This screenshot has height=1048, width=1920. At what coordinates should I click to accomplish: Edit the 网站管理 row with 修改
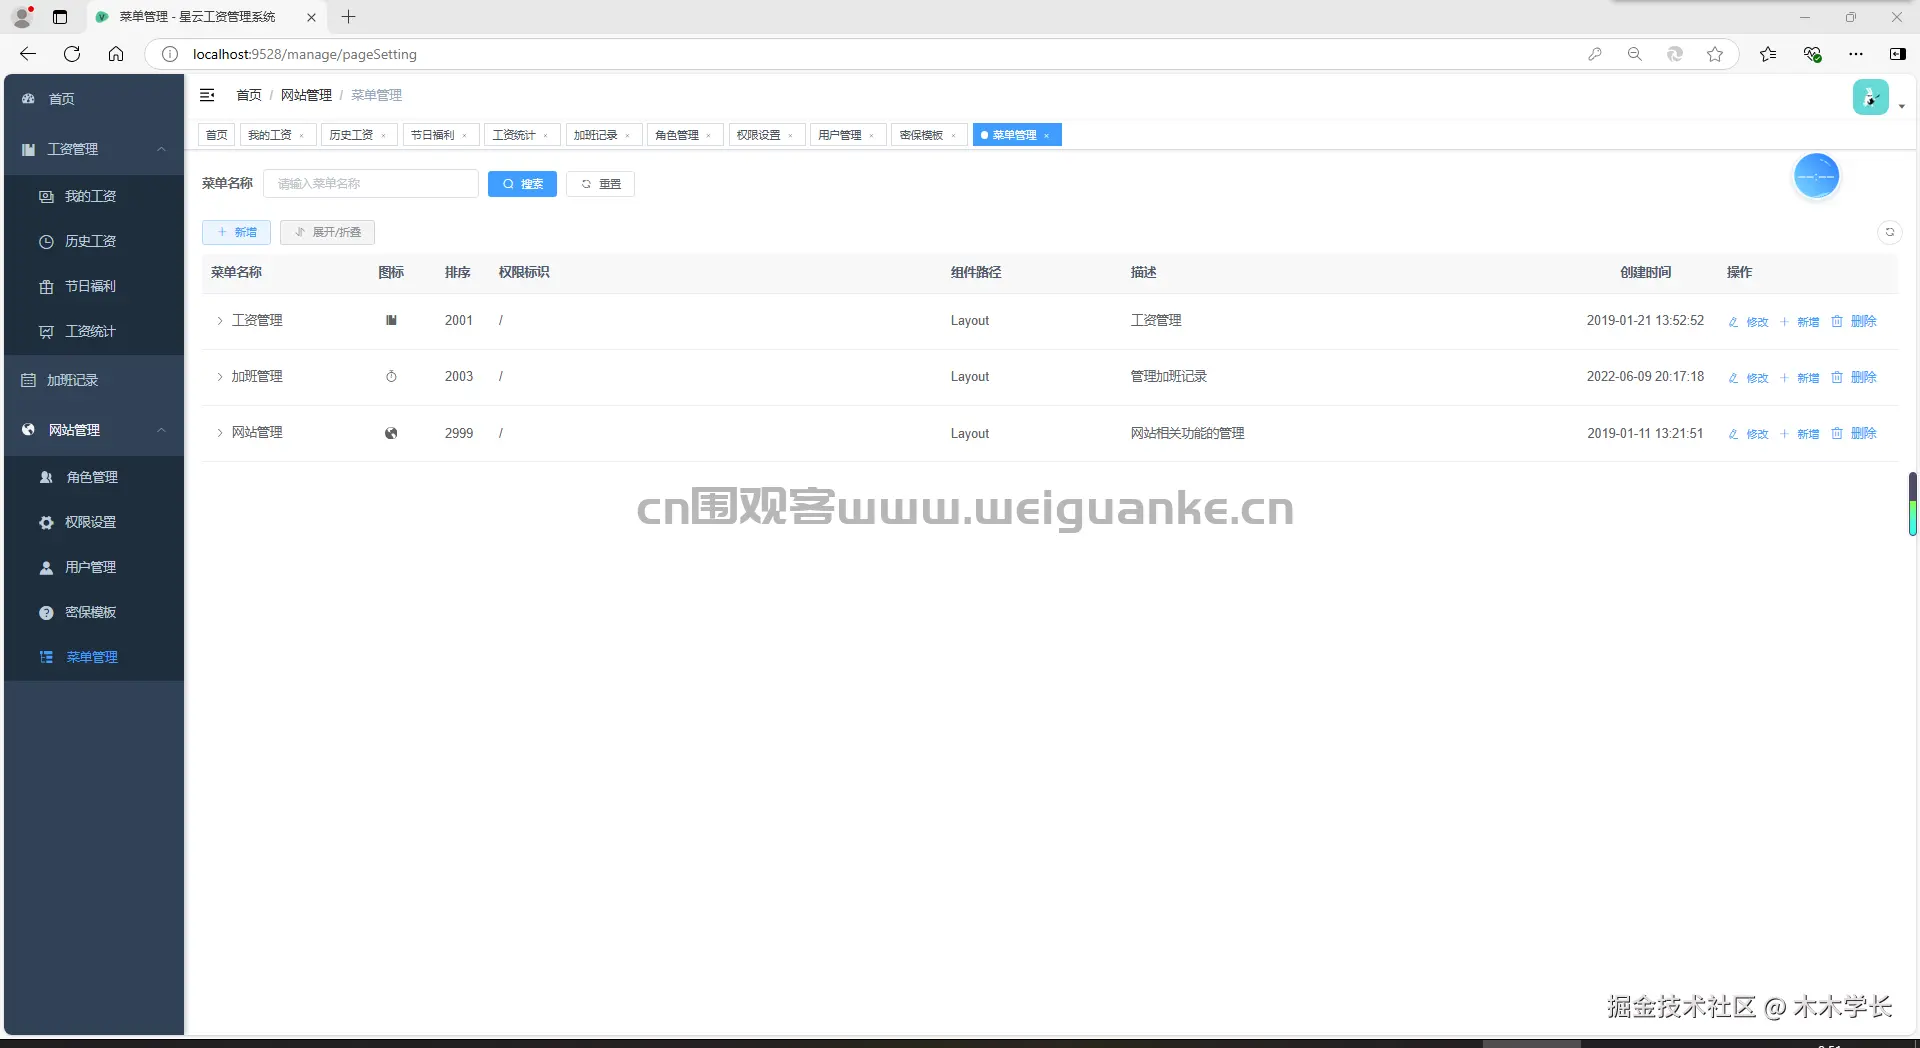point(1748,434)
